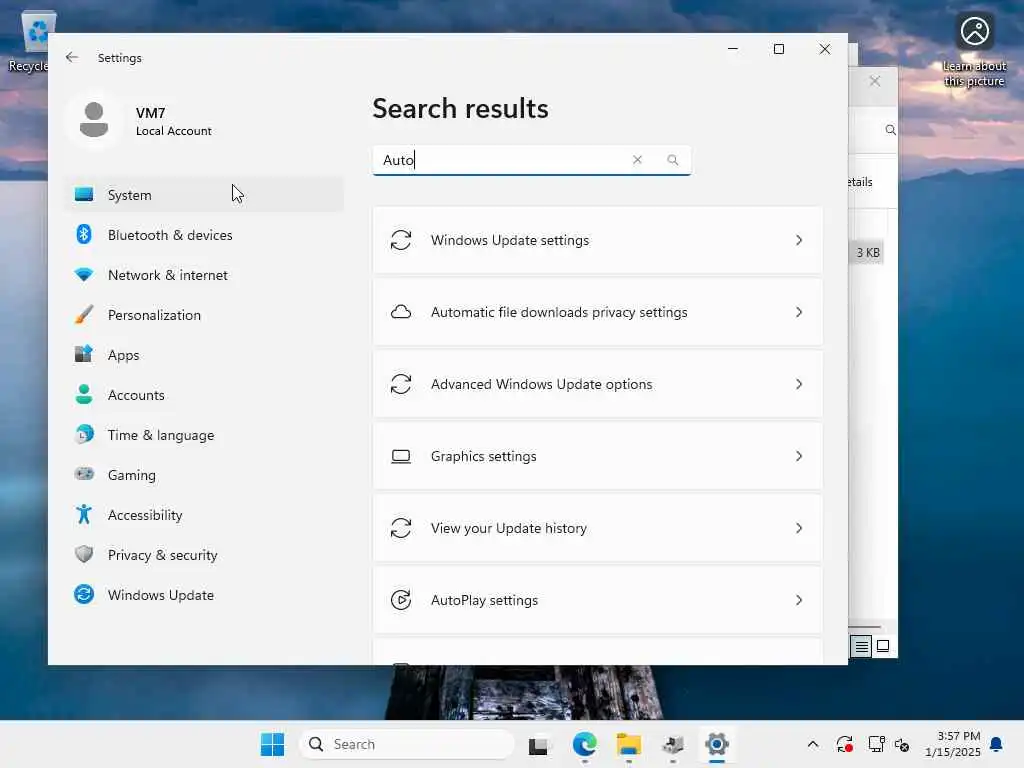Expand the AutoPlay settings chevron
The width and height of the screenshot is (1024, 768).
(799, 600)
